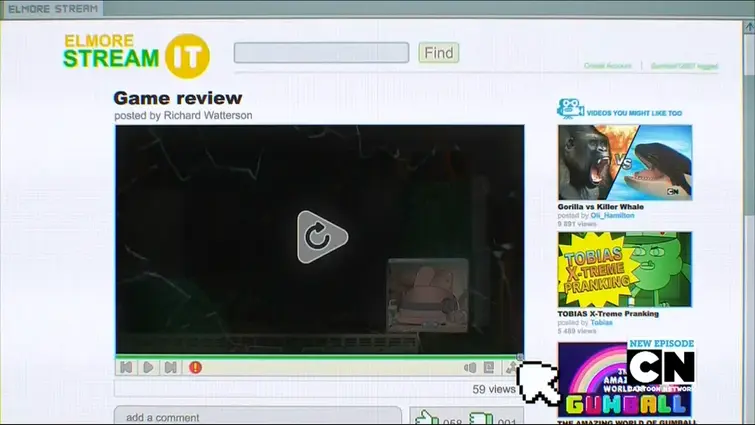Focus the search input field
The image size is (755, 425).
(x=321, y=52)
